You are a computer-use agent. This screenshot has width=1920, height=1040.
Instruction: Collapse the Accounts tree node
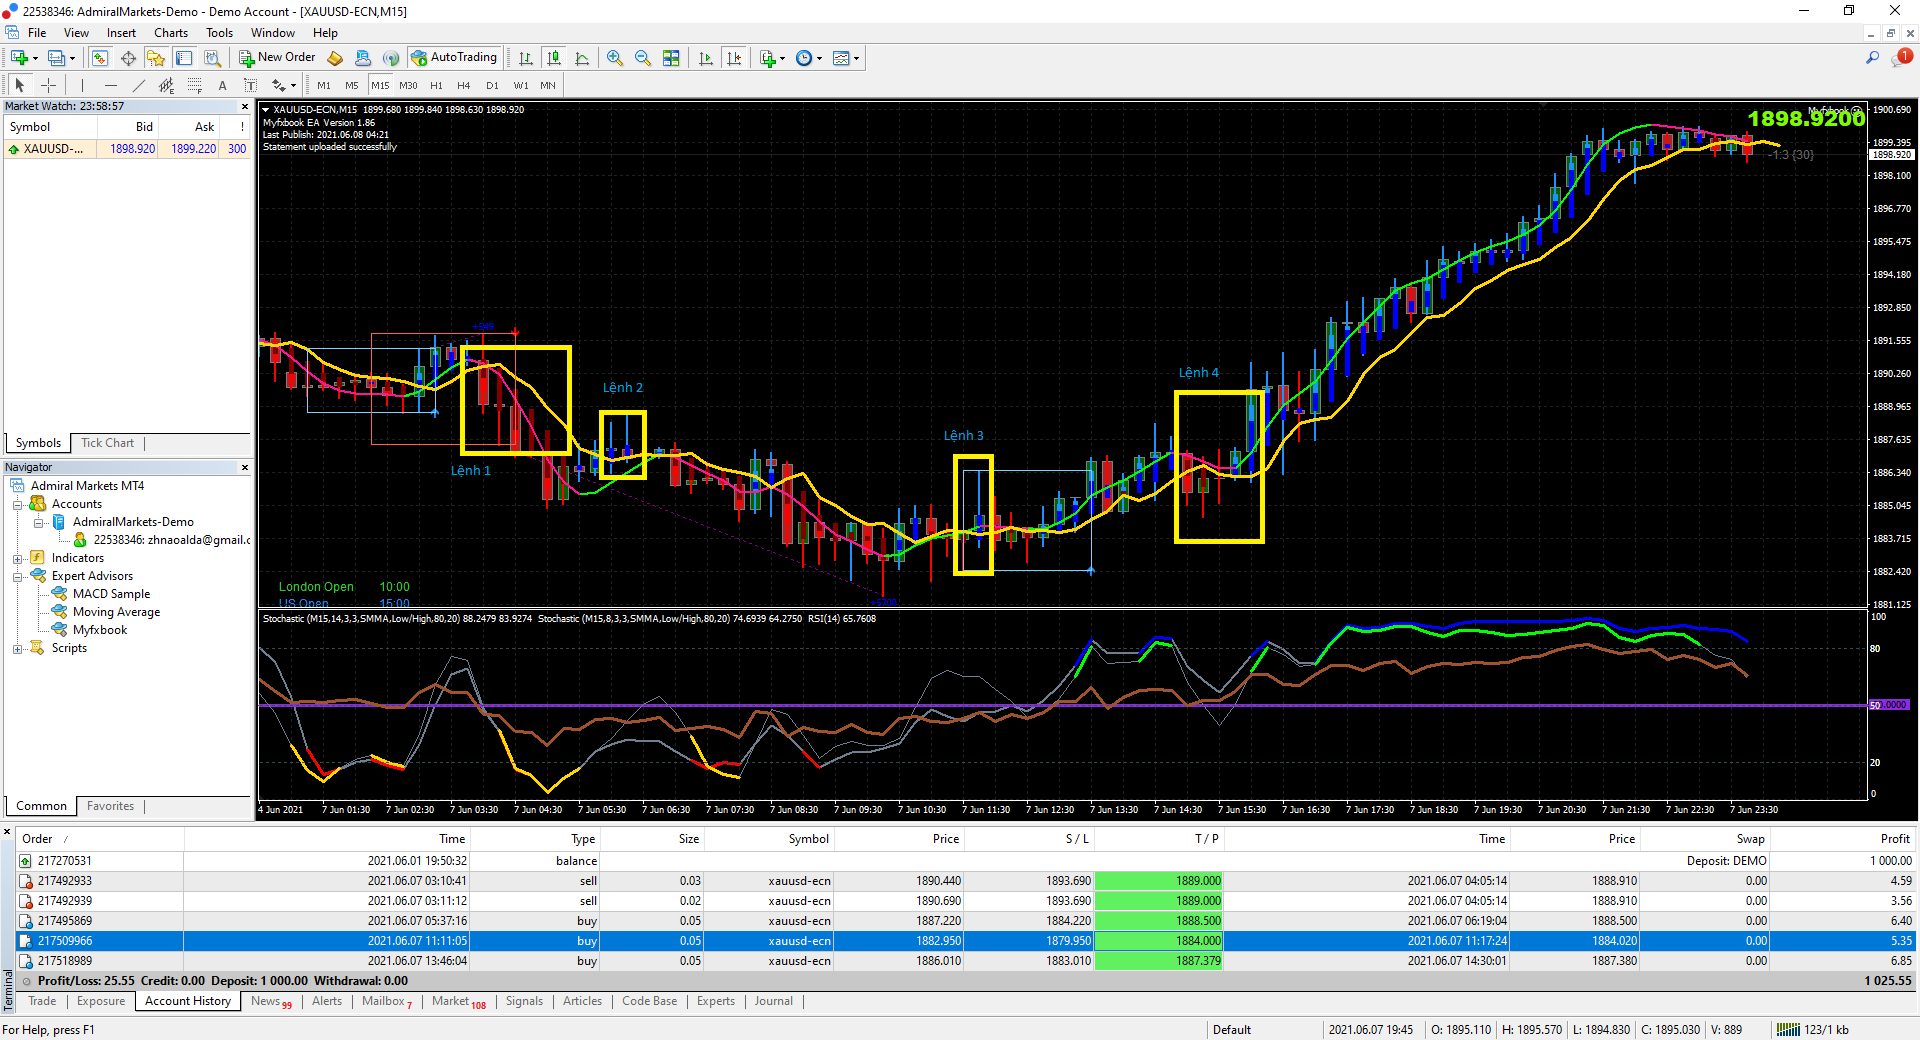tap(17, 504)
